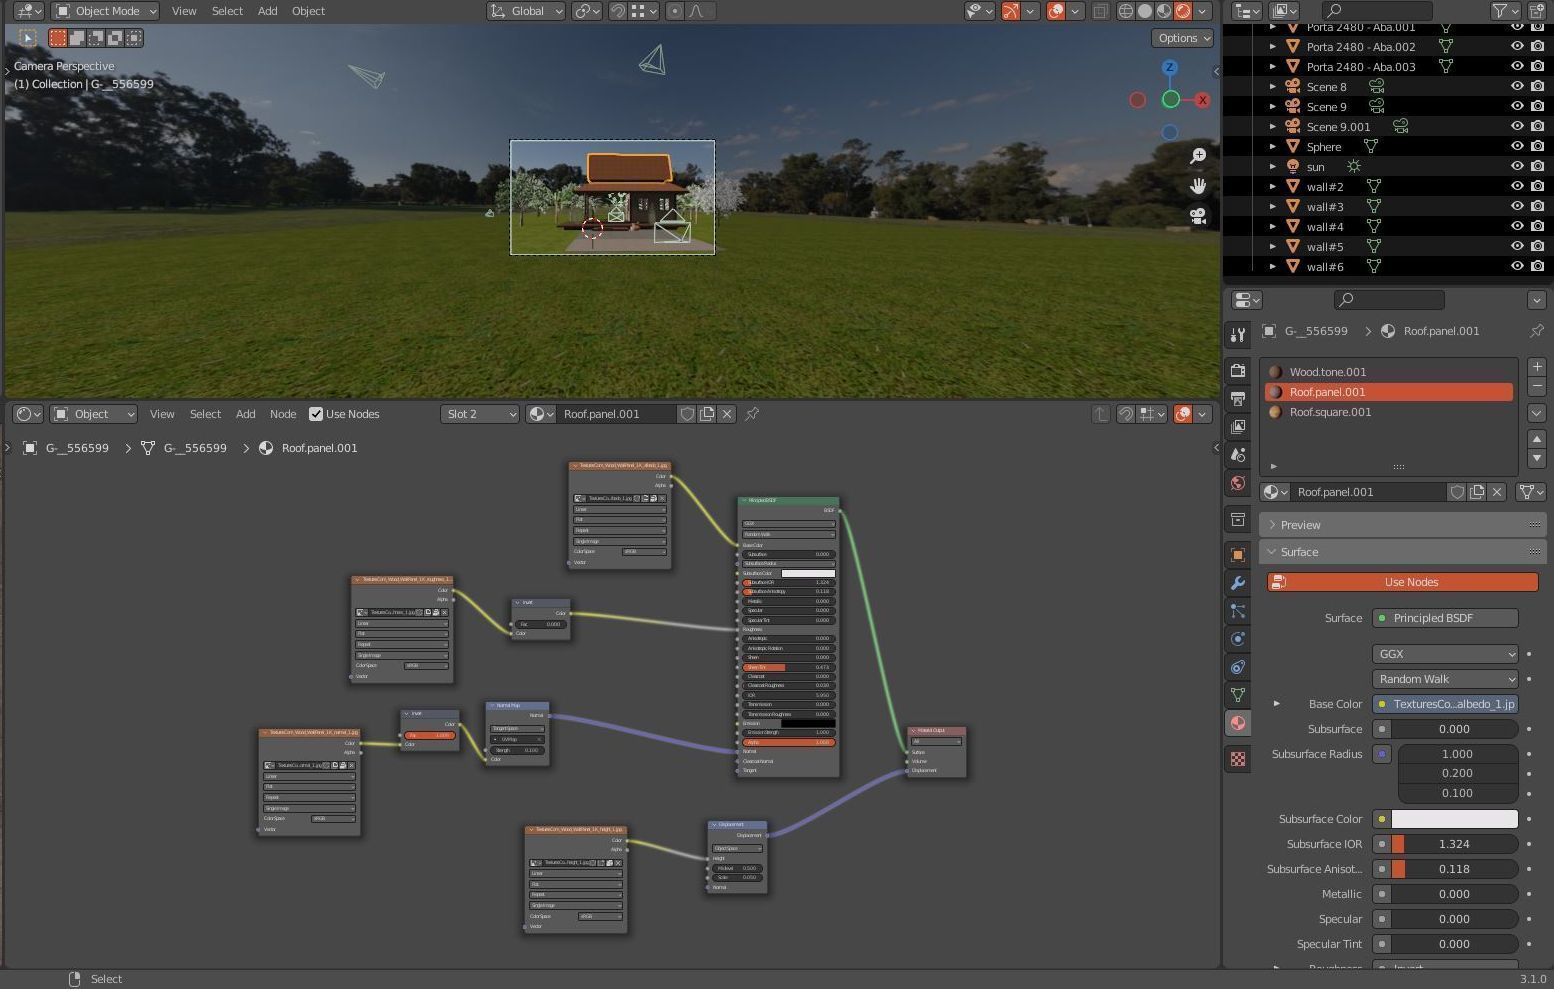Open the viewport Options dropdown
This screenshot has height=989, width=1554.
(x=1184, y=38)
